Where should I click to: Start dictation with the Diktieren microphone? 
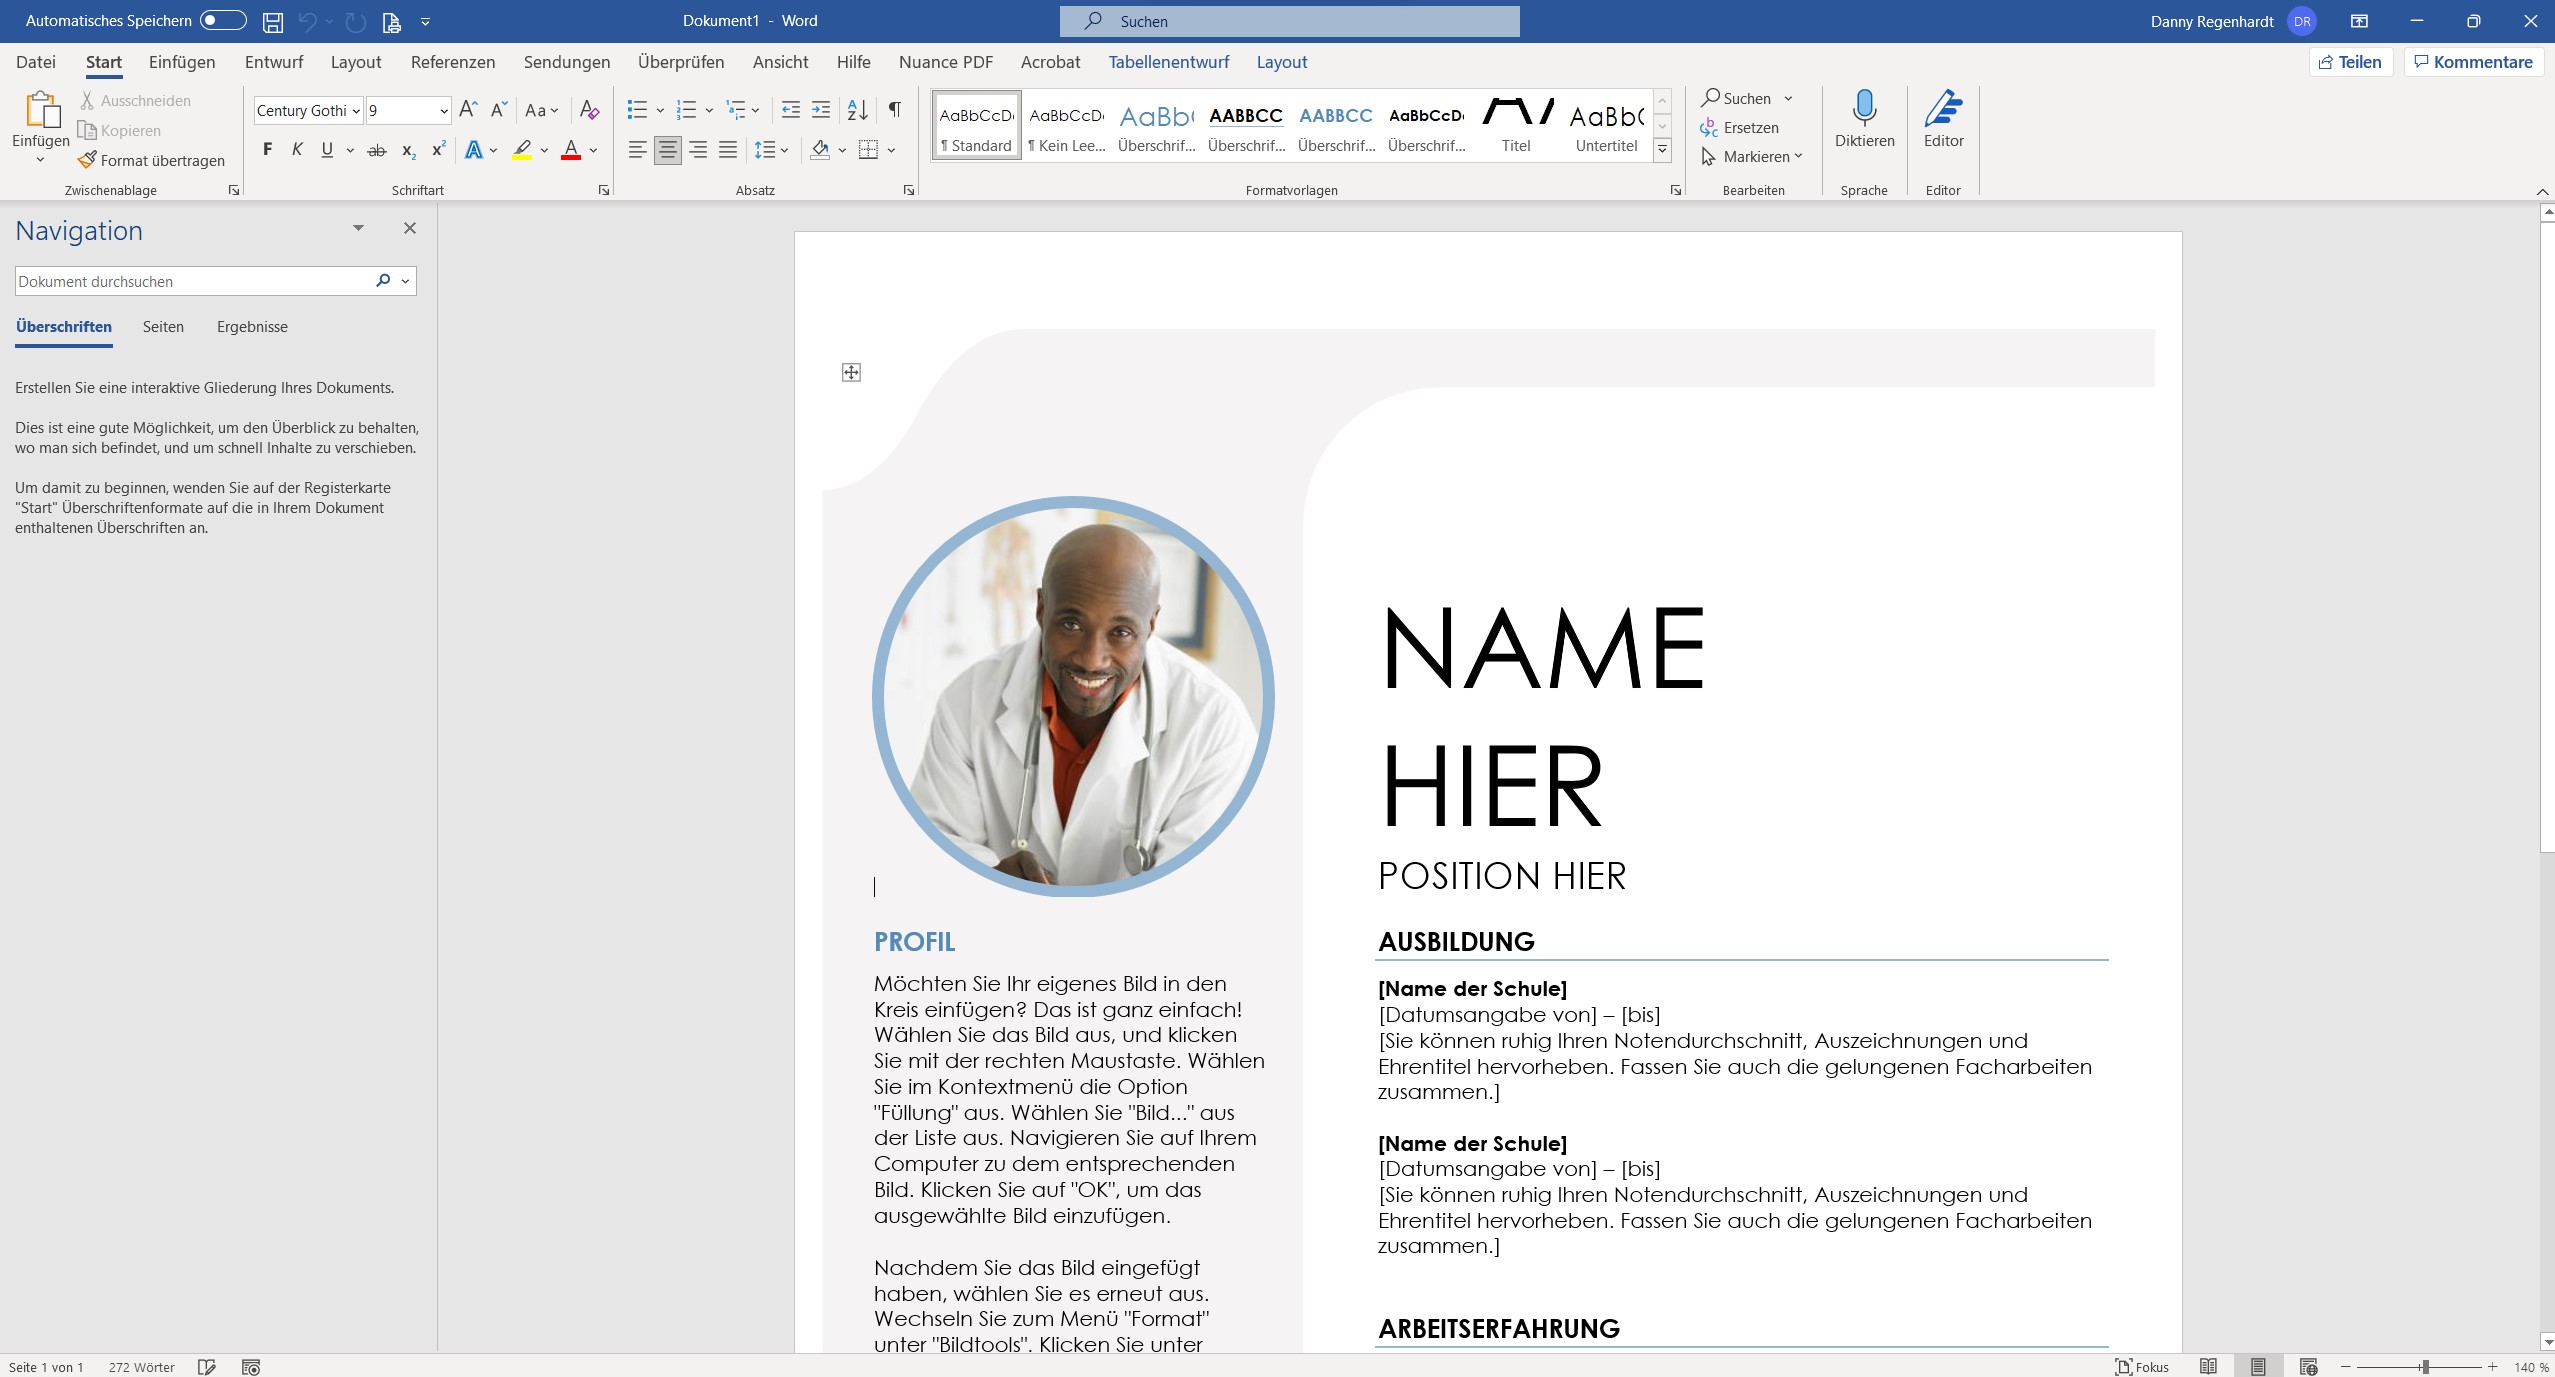click(x=1864, y=110)
